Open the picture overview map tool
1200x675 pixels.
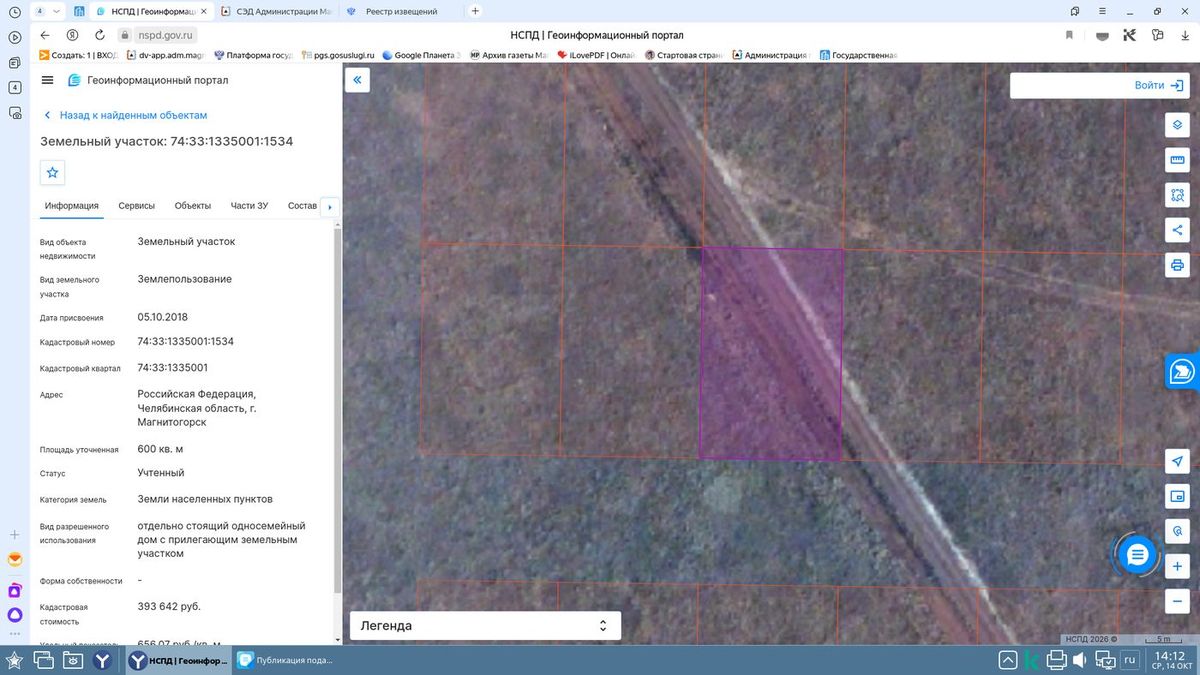click(1177, 496)
